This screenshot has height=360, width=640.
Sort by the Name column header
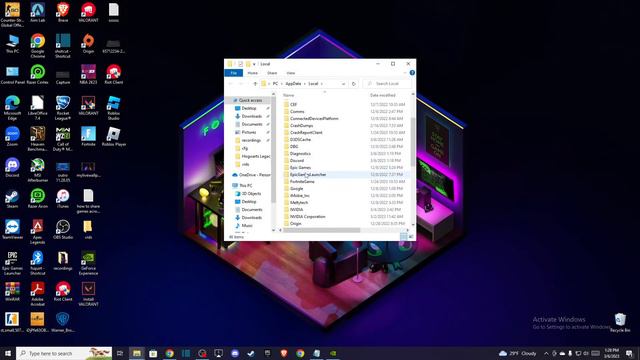pyautogui.click(x=289, y=95)
